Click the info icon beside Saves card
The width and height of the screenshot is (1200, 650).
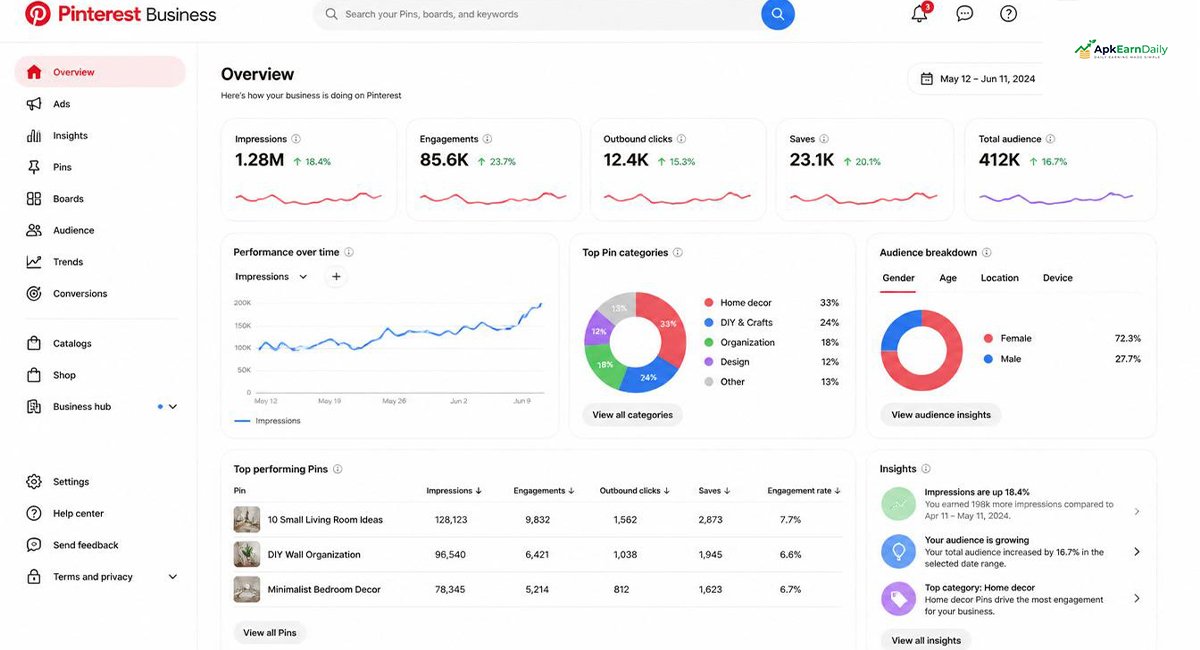click(x=824, y=139)
